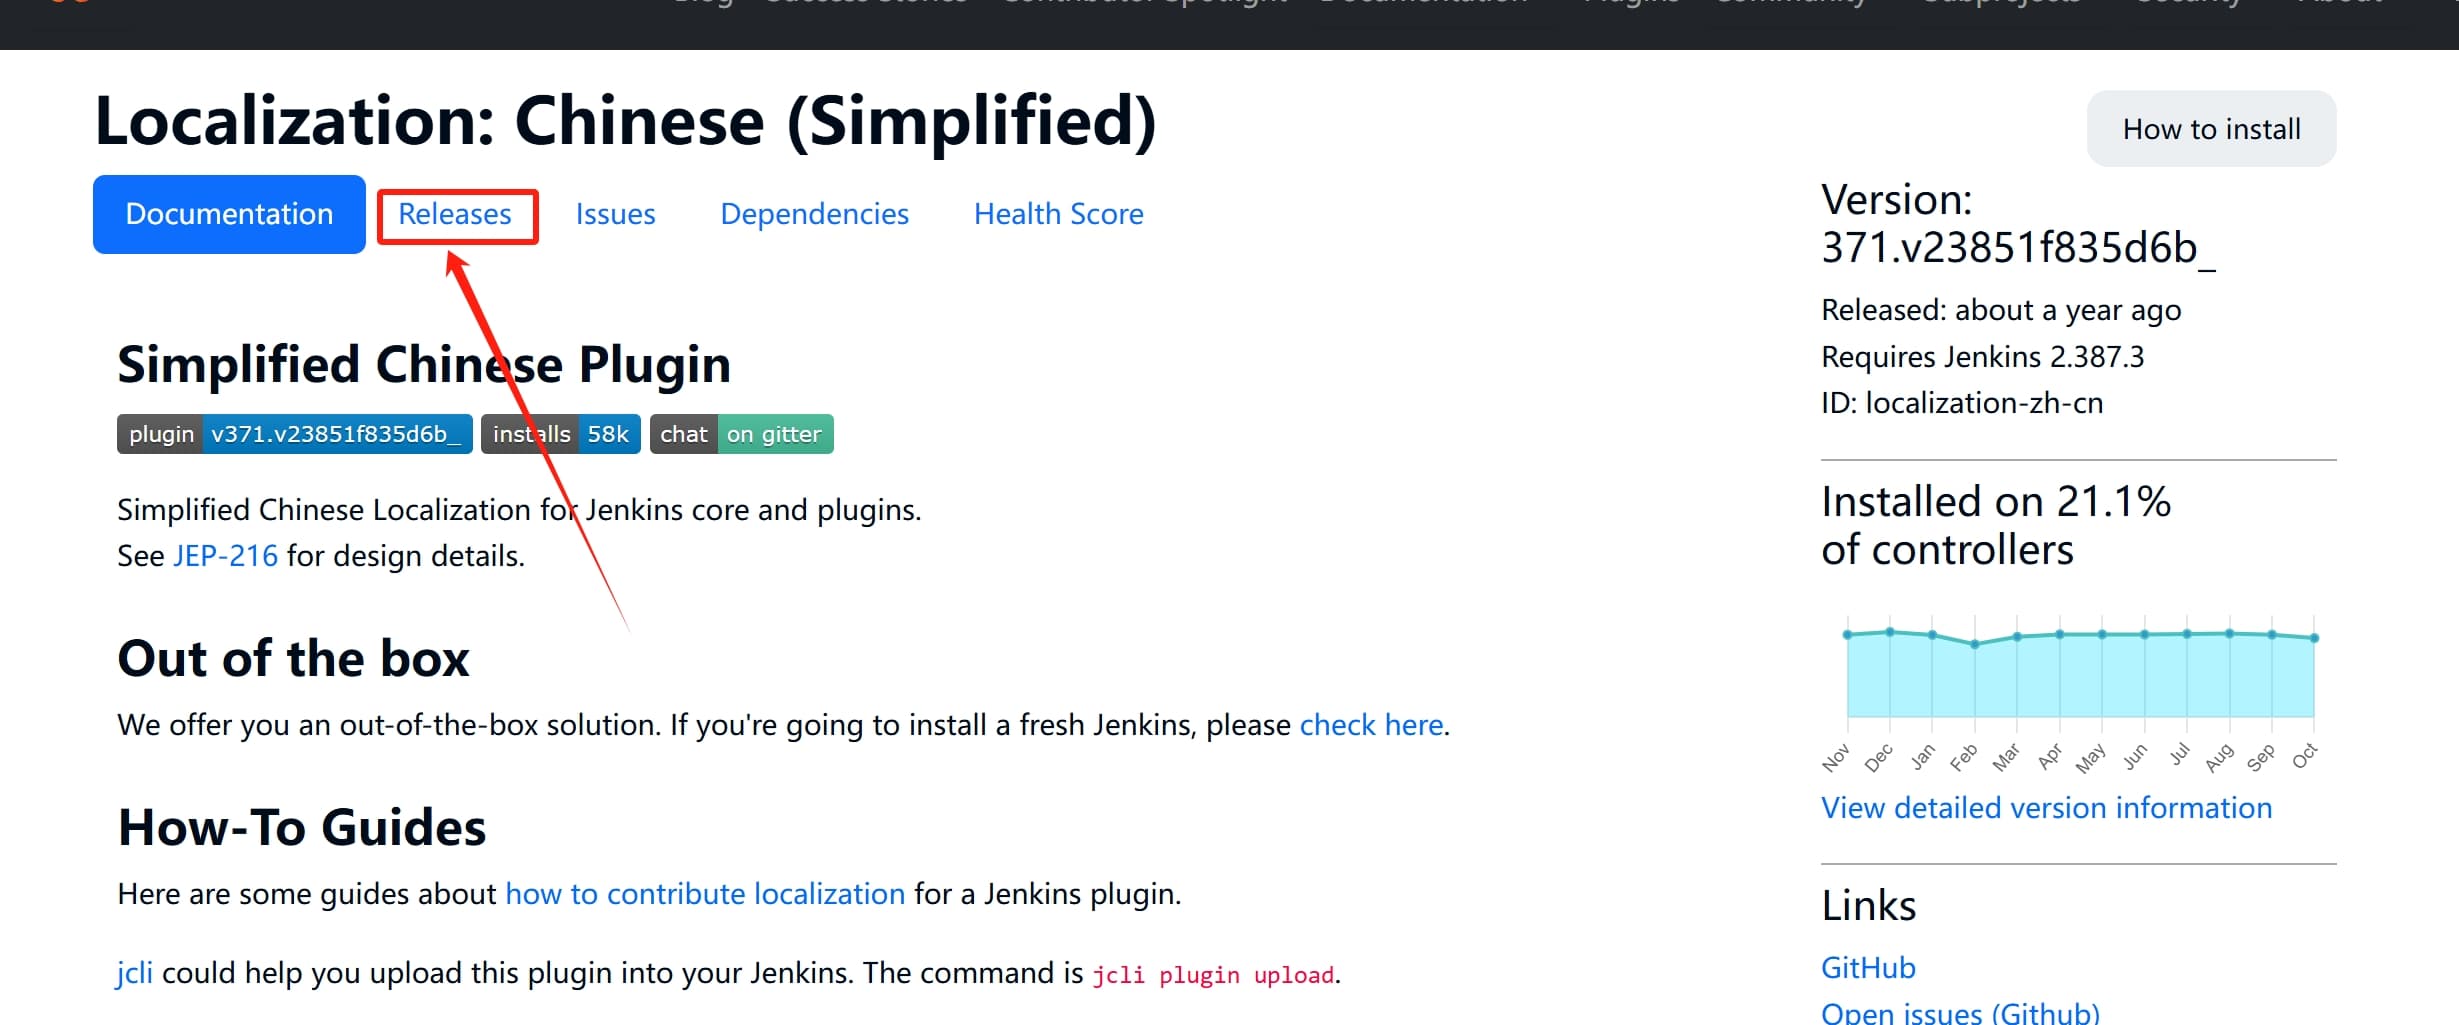Go to the GitHub link under Links
Viewport: 2459px width, 1025px height.
pos(1868,968)
